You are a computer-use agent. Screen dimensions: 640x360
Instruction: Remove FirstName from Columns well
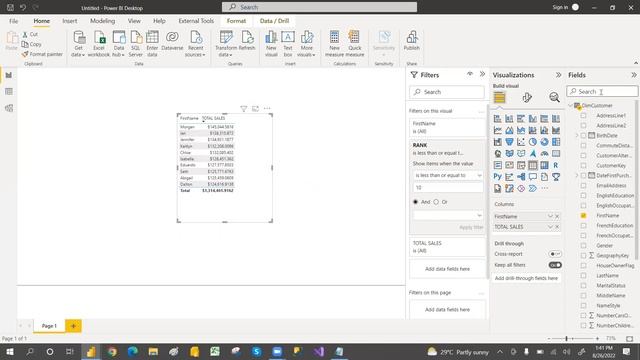tap(557, 216)
